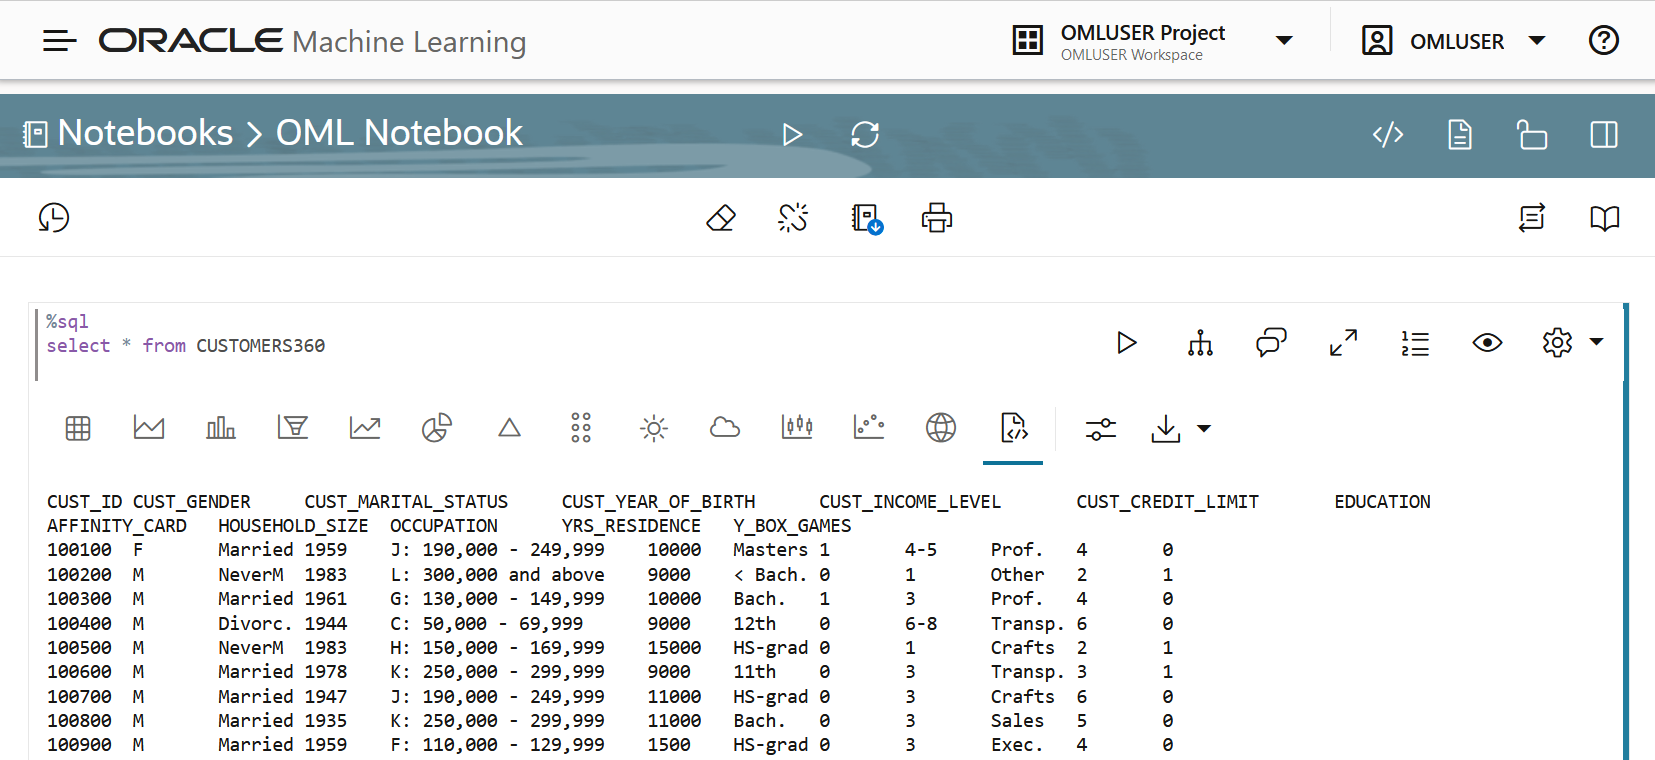
Task: Select the pie chart visualization
Action: tap(436, 428)
